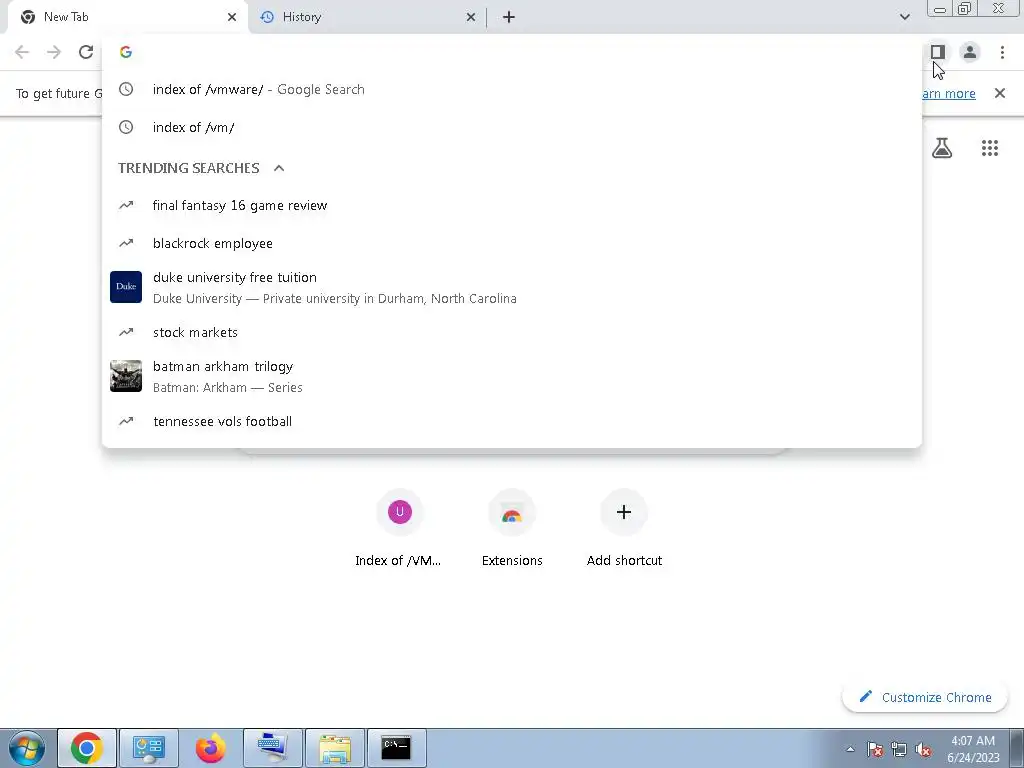Click the network tray icon
The width and height of the screenshot is (1024, 768).
click(x=899, y=750)
